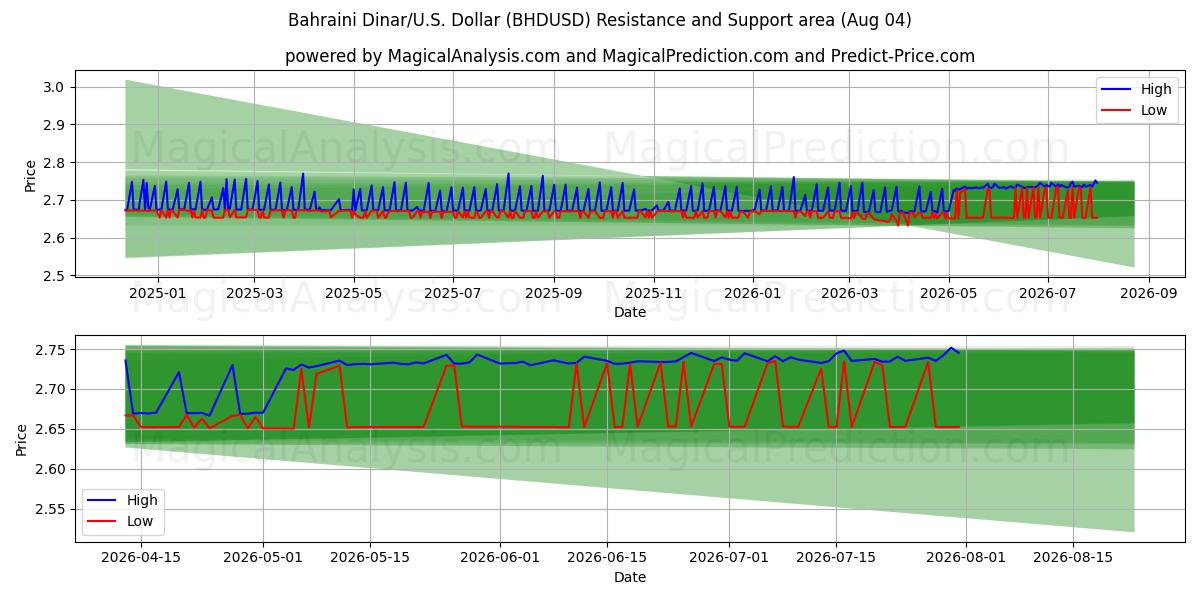The height and width of the screenshot is (600, 1200).
Task: Click the '2026-09' date tick label
Action: pyautogui.click(x=1149, y=294)
